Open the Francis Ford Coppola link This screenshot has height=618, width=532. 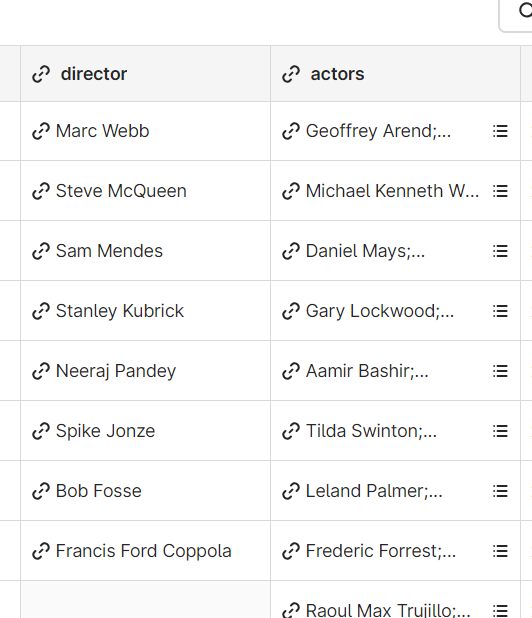pos(143,551)
